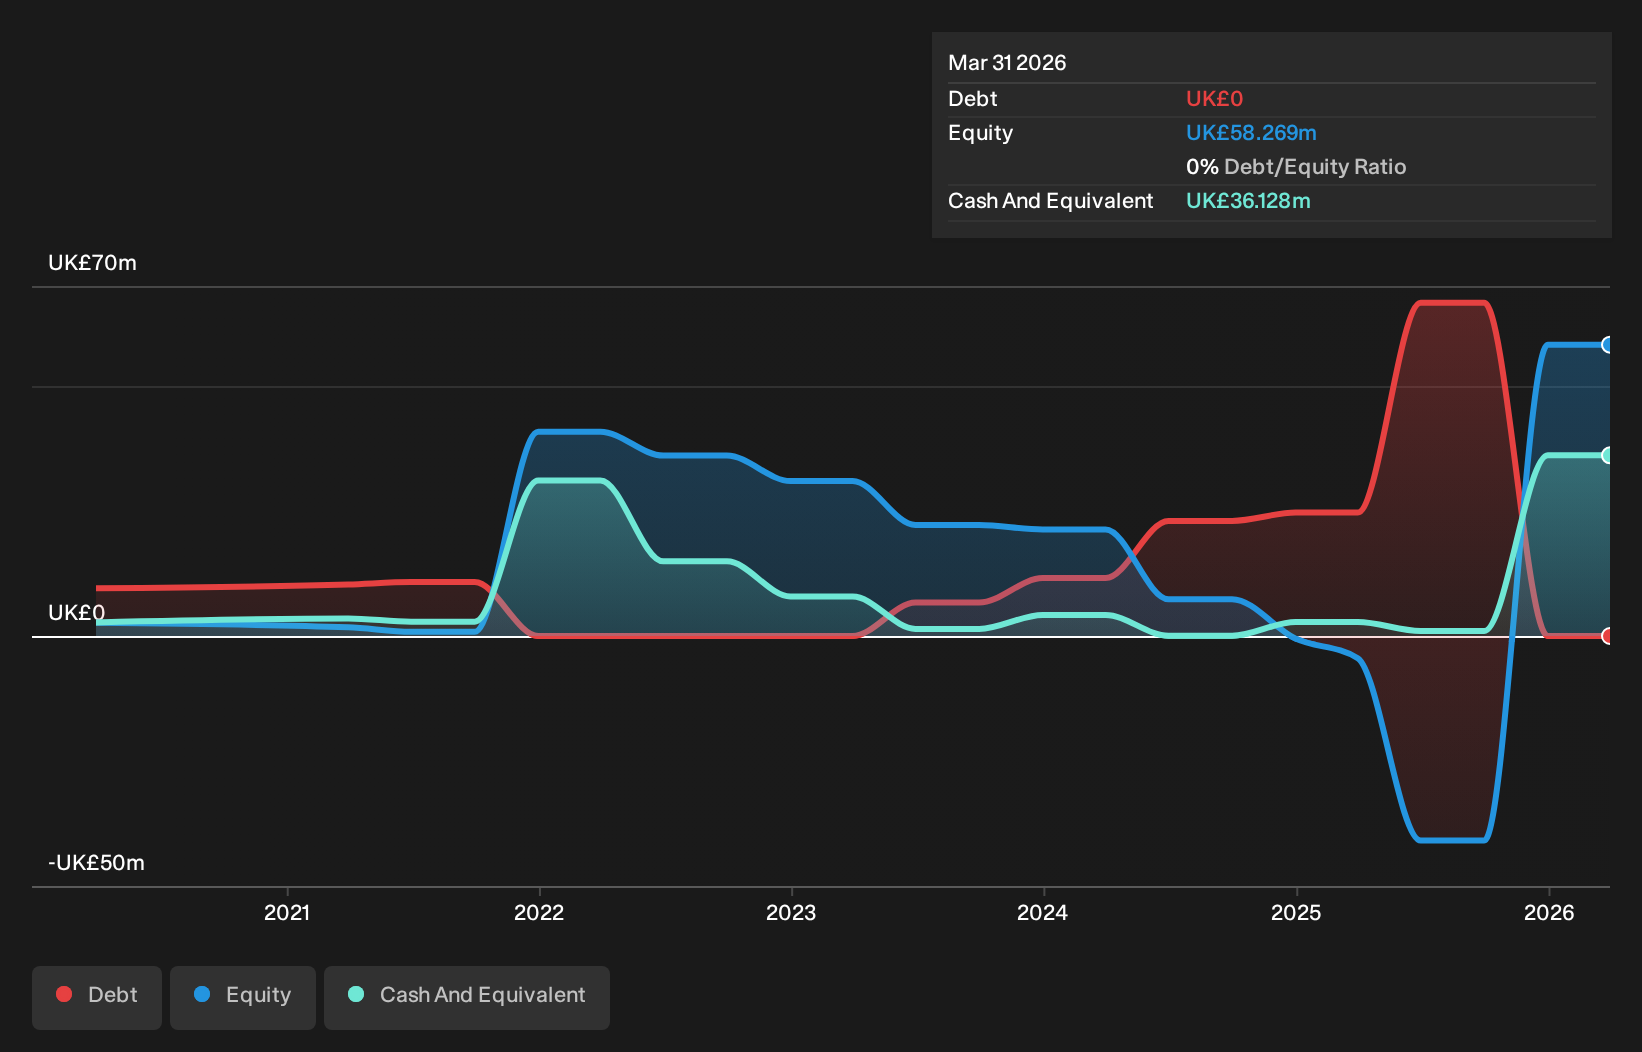The image size is (1642, 1052).
Task: Click the UK£36.128m cash value
Action: click(1248, 201)
